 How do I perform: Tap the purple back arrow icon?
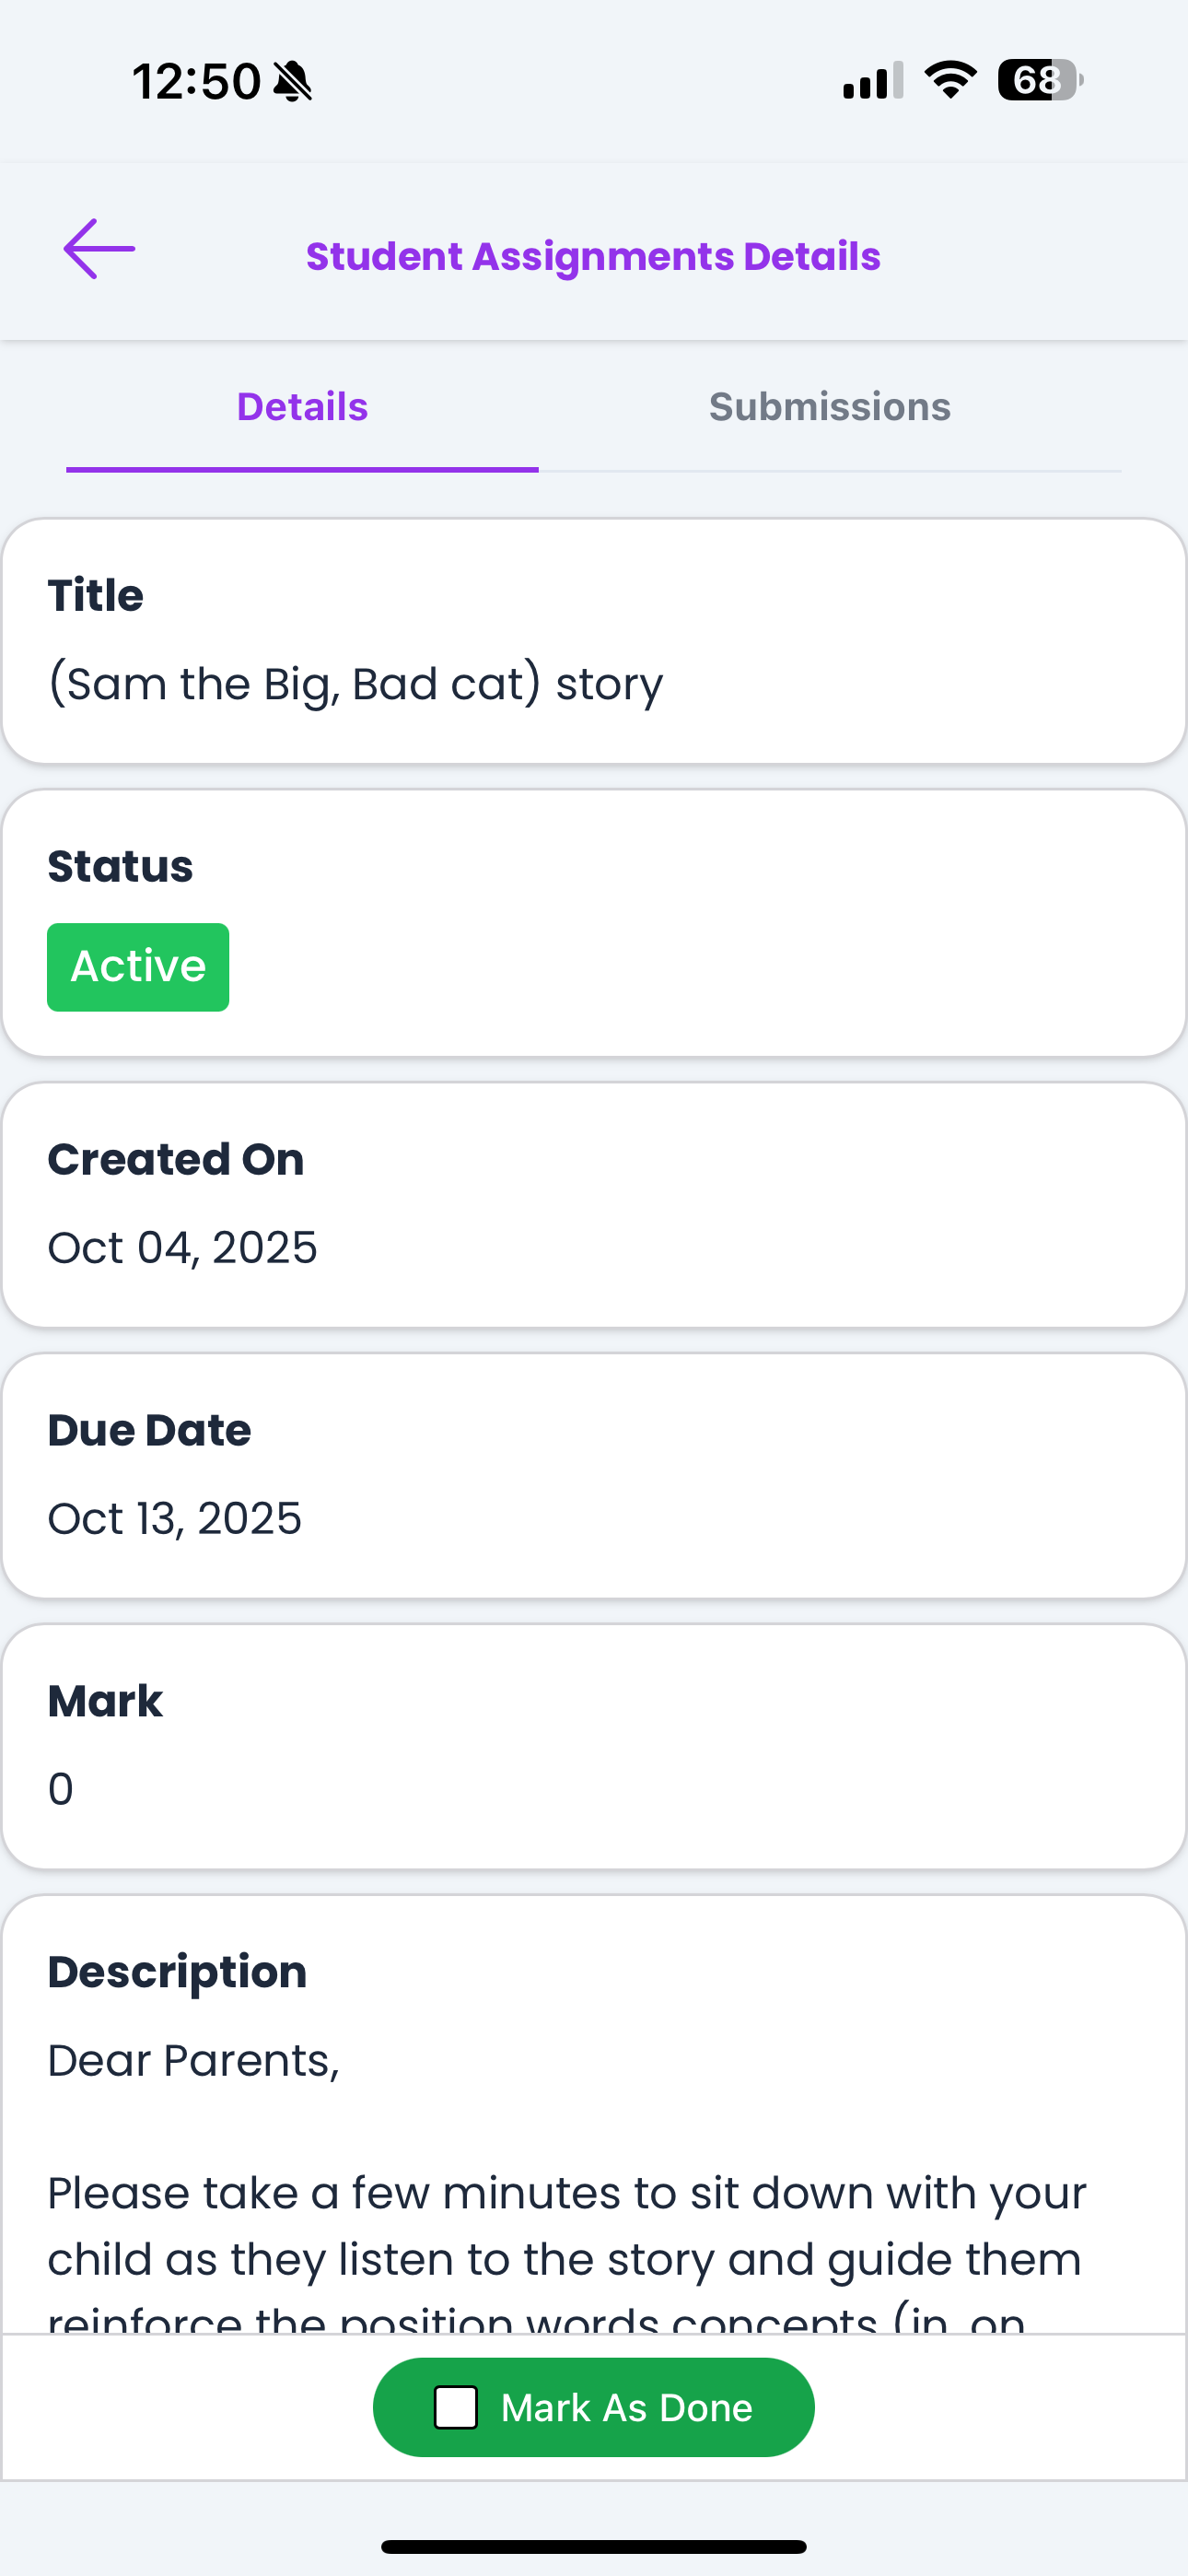click(x=99, y=249)
